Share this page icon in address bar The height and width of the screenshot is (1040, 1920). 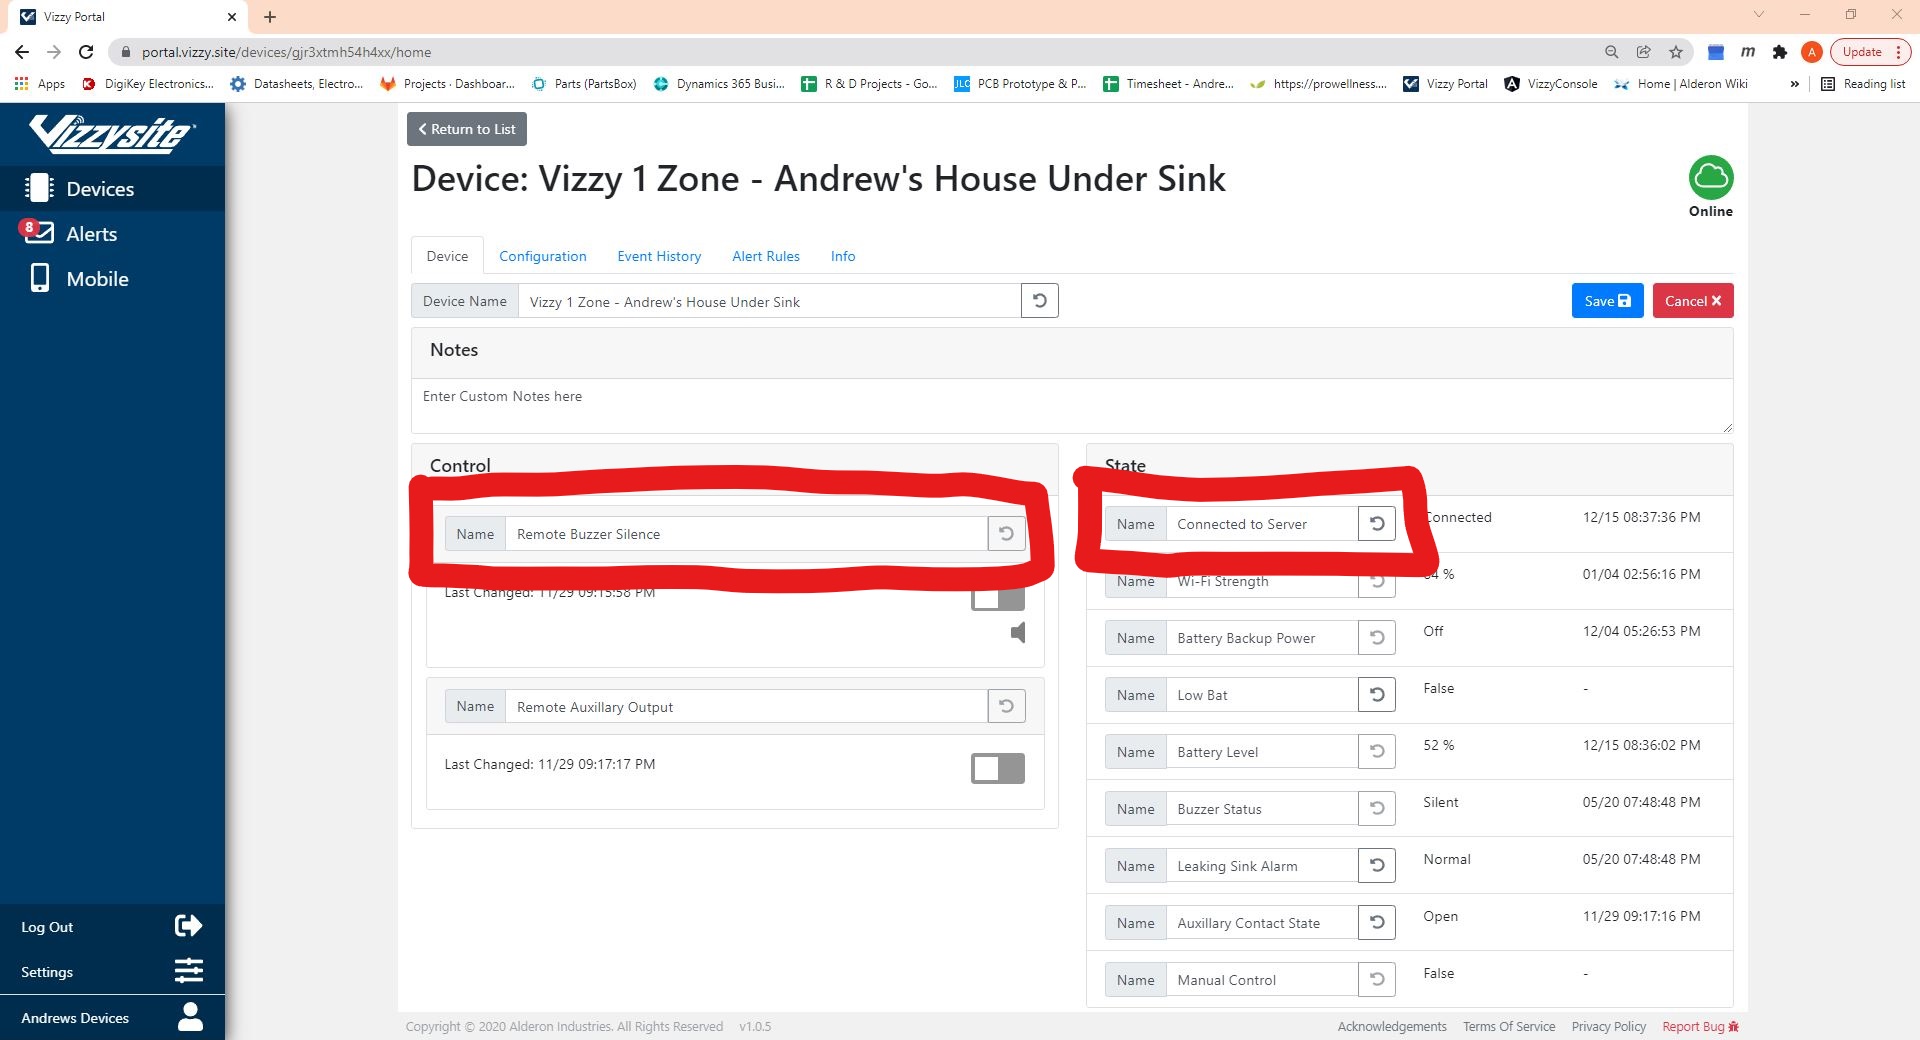click(x=1643, y=52)
